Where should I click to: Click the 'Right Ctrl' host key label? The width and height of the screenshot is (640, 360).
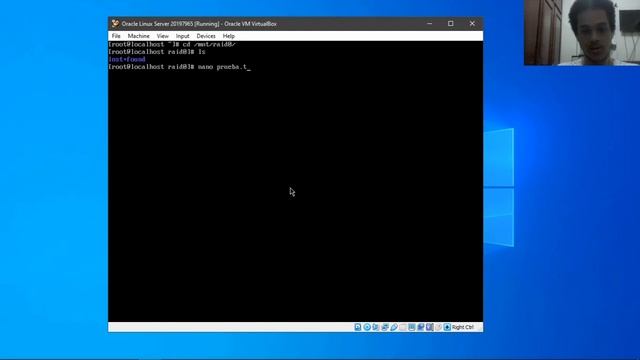tap(463, 327)
